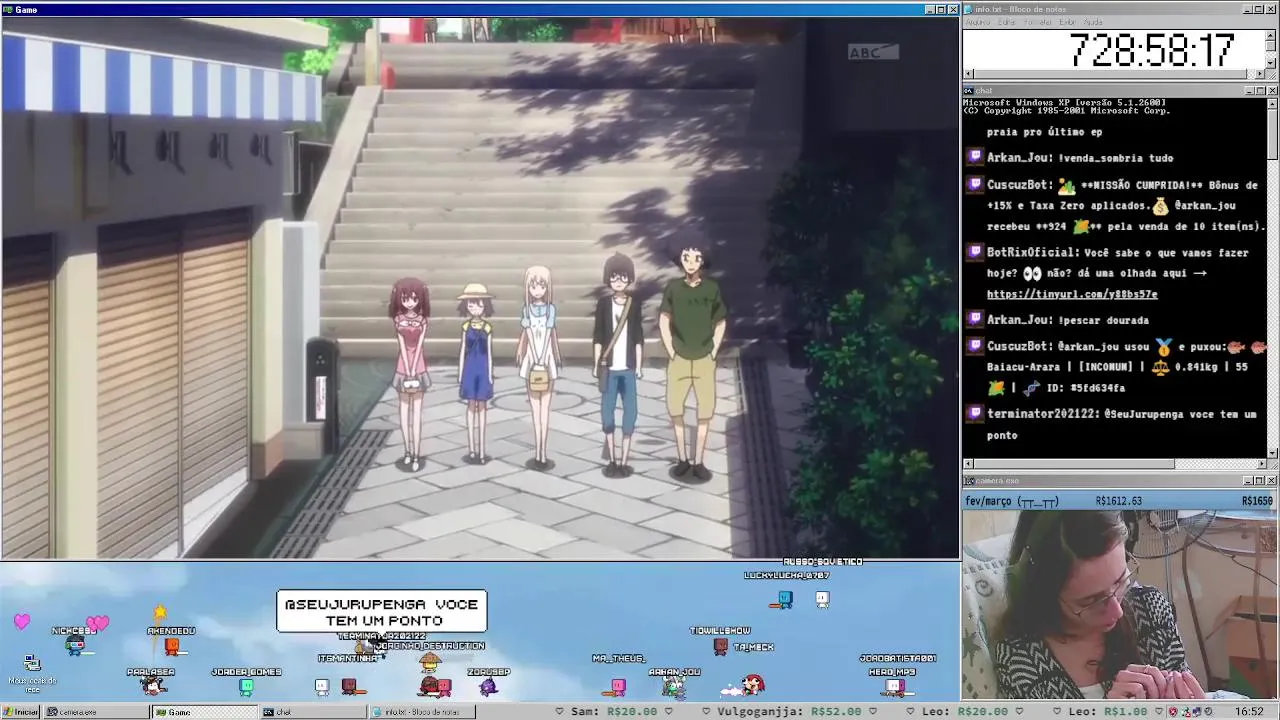Click the R$1612.63 amount in camera window
This screenshot has width=1280, height=720.
point(1118,501)
